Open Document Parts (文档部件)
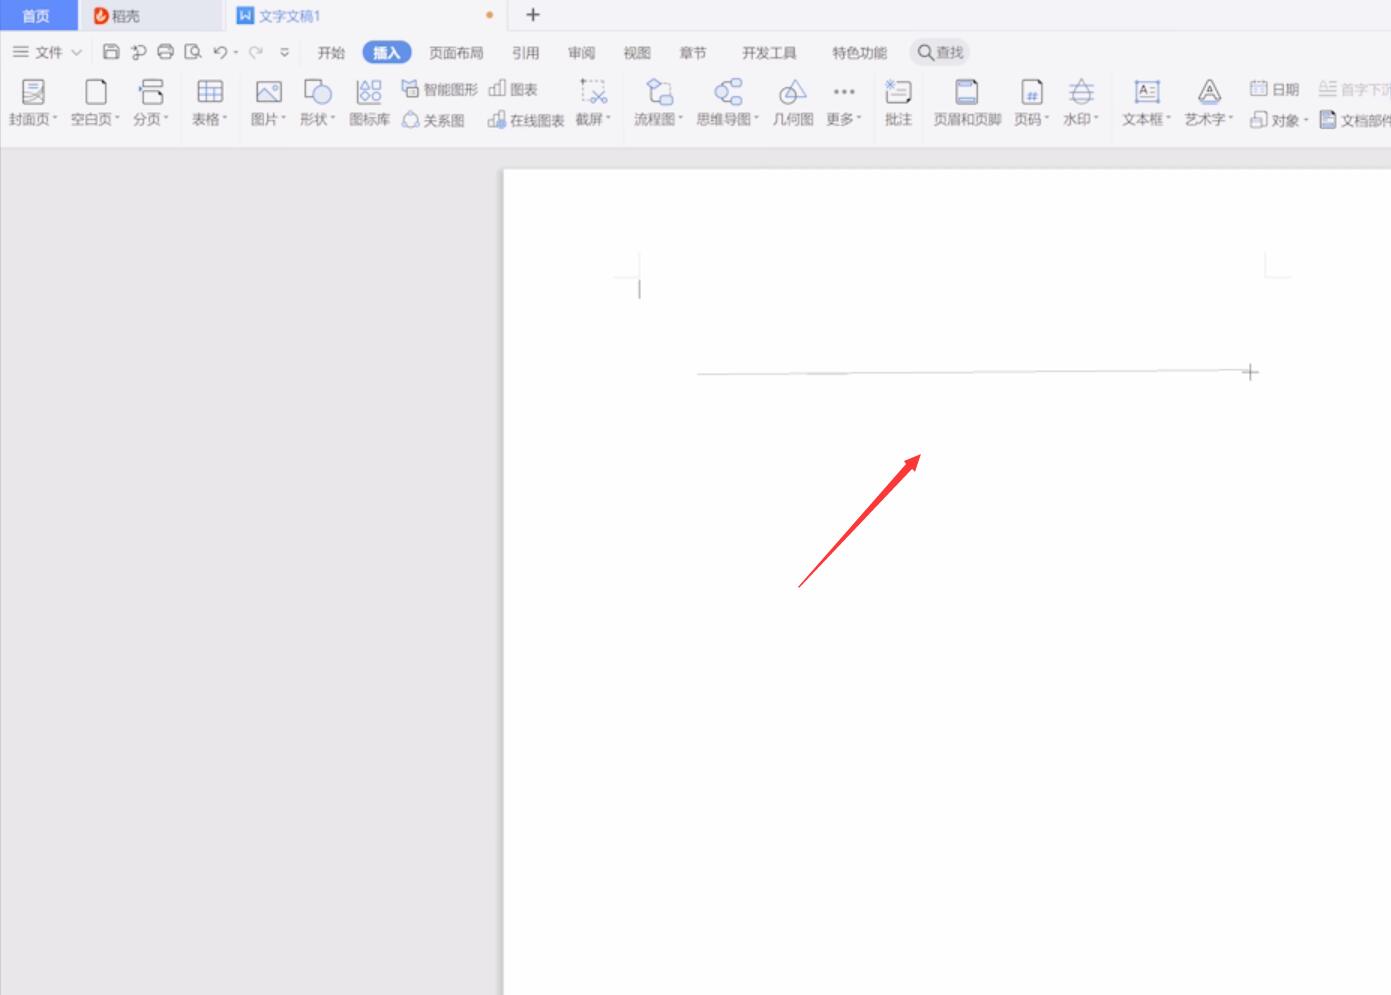This screenshot has height=995, width=1391. point(1355,120)
